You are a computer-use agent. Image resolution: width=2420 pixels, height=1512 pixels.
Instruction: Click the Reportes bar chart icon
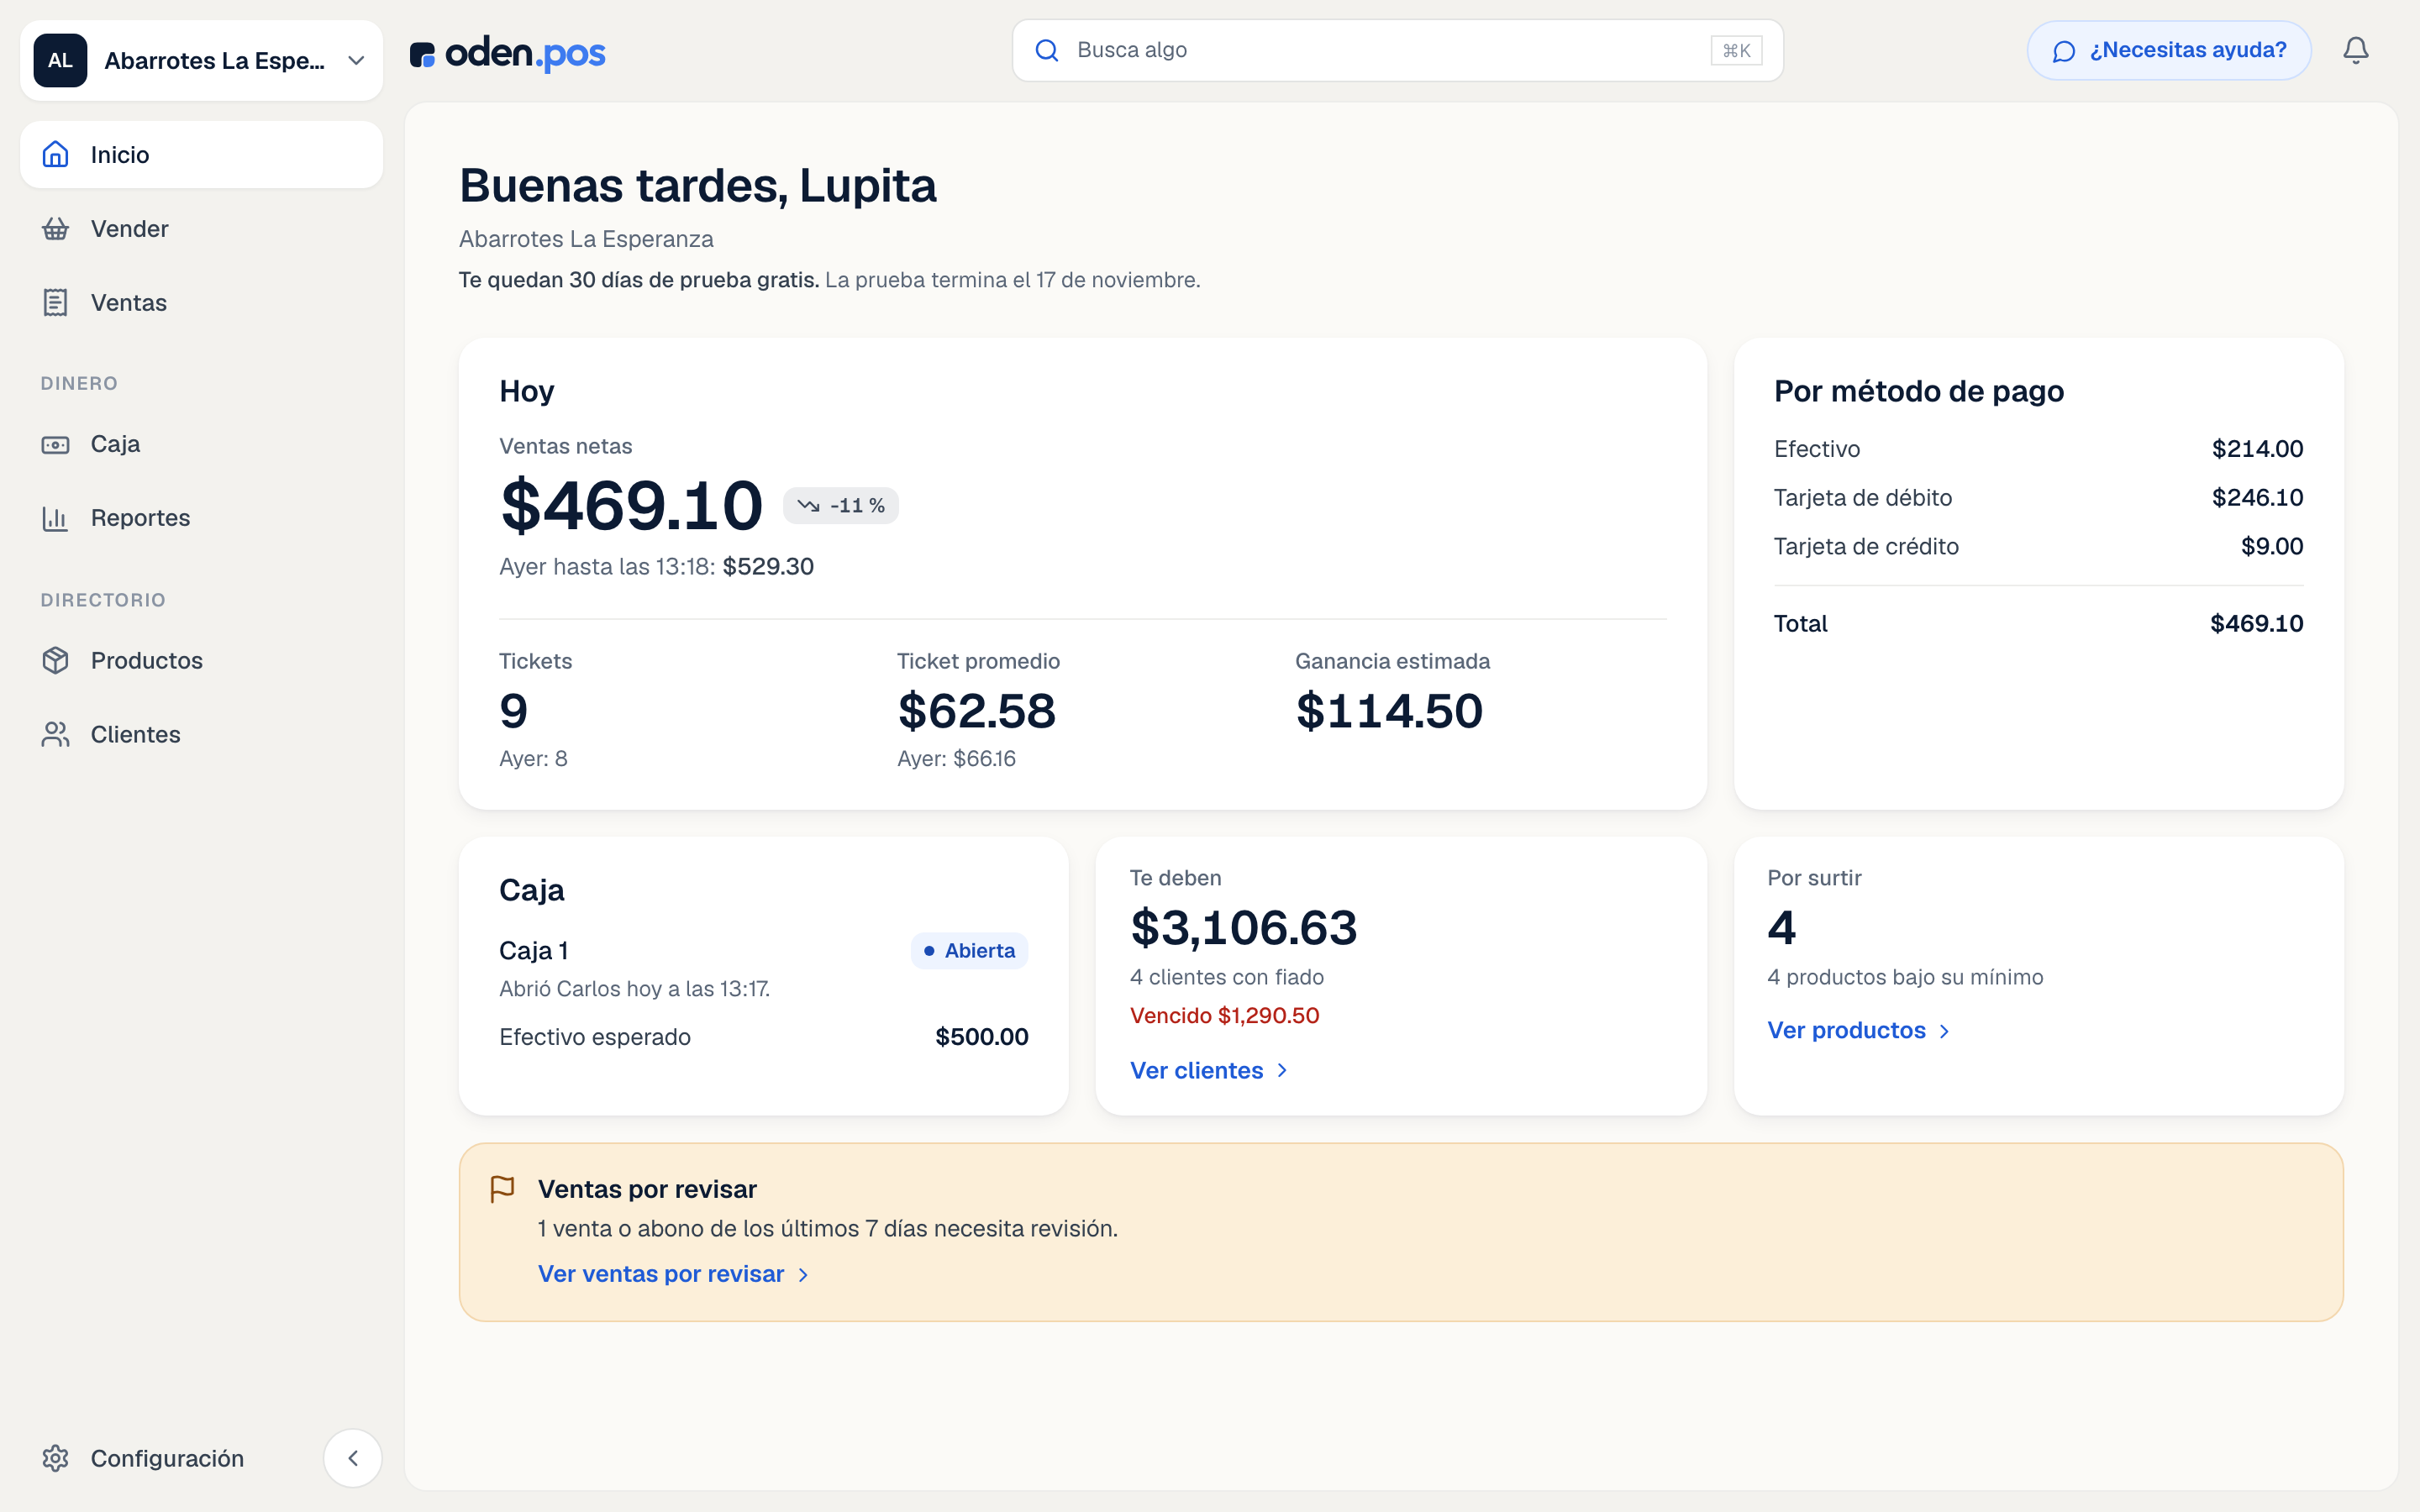(x=56, y=518)
